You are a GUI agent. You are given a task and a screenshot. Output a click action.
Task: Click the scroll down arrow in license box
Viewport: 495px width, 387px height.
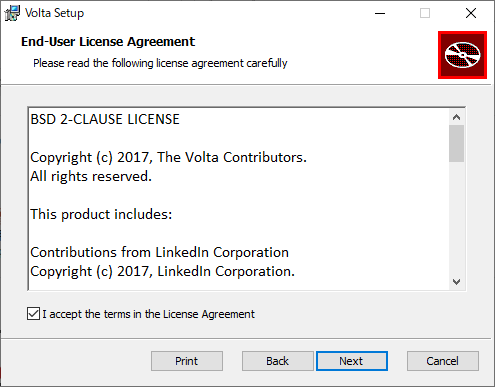pyautogui.click(x=456, y=282)
